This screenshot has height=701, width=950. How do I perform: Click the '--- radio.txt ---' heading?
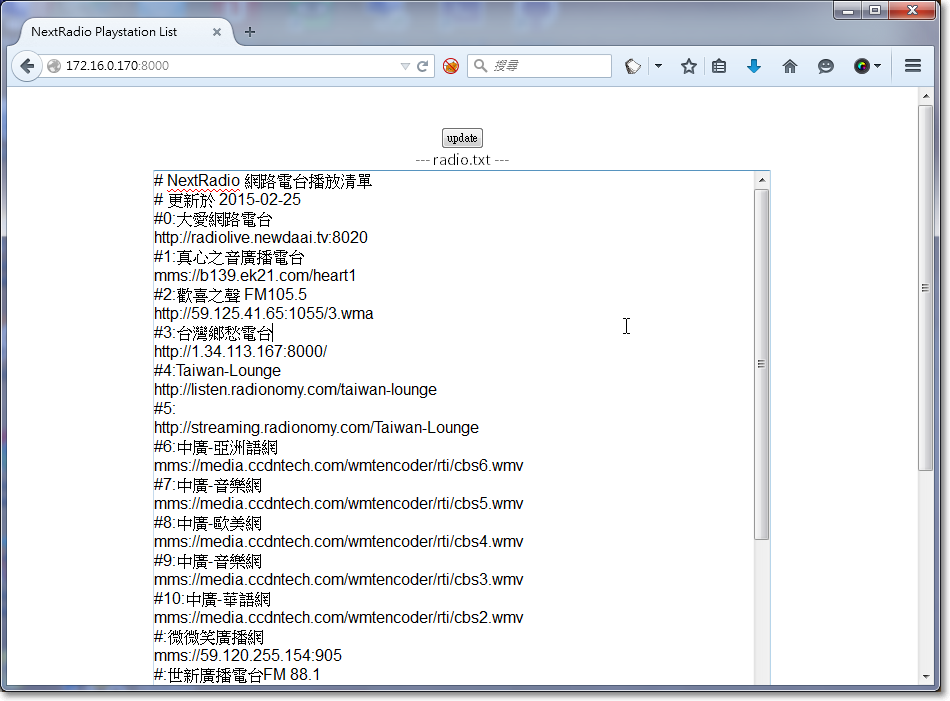[462, 160]
